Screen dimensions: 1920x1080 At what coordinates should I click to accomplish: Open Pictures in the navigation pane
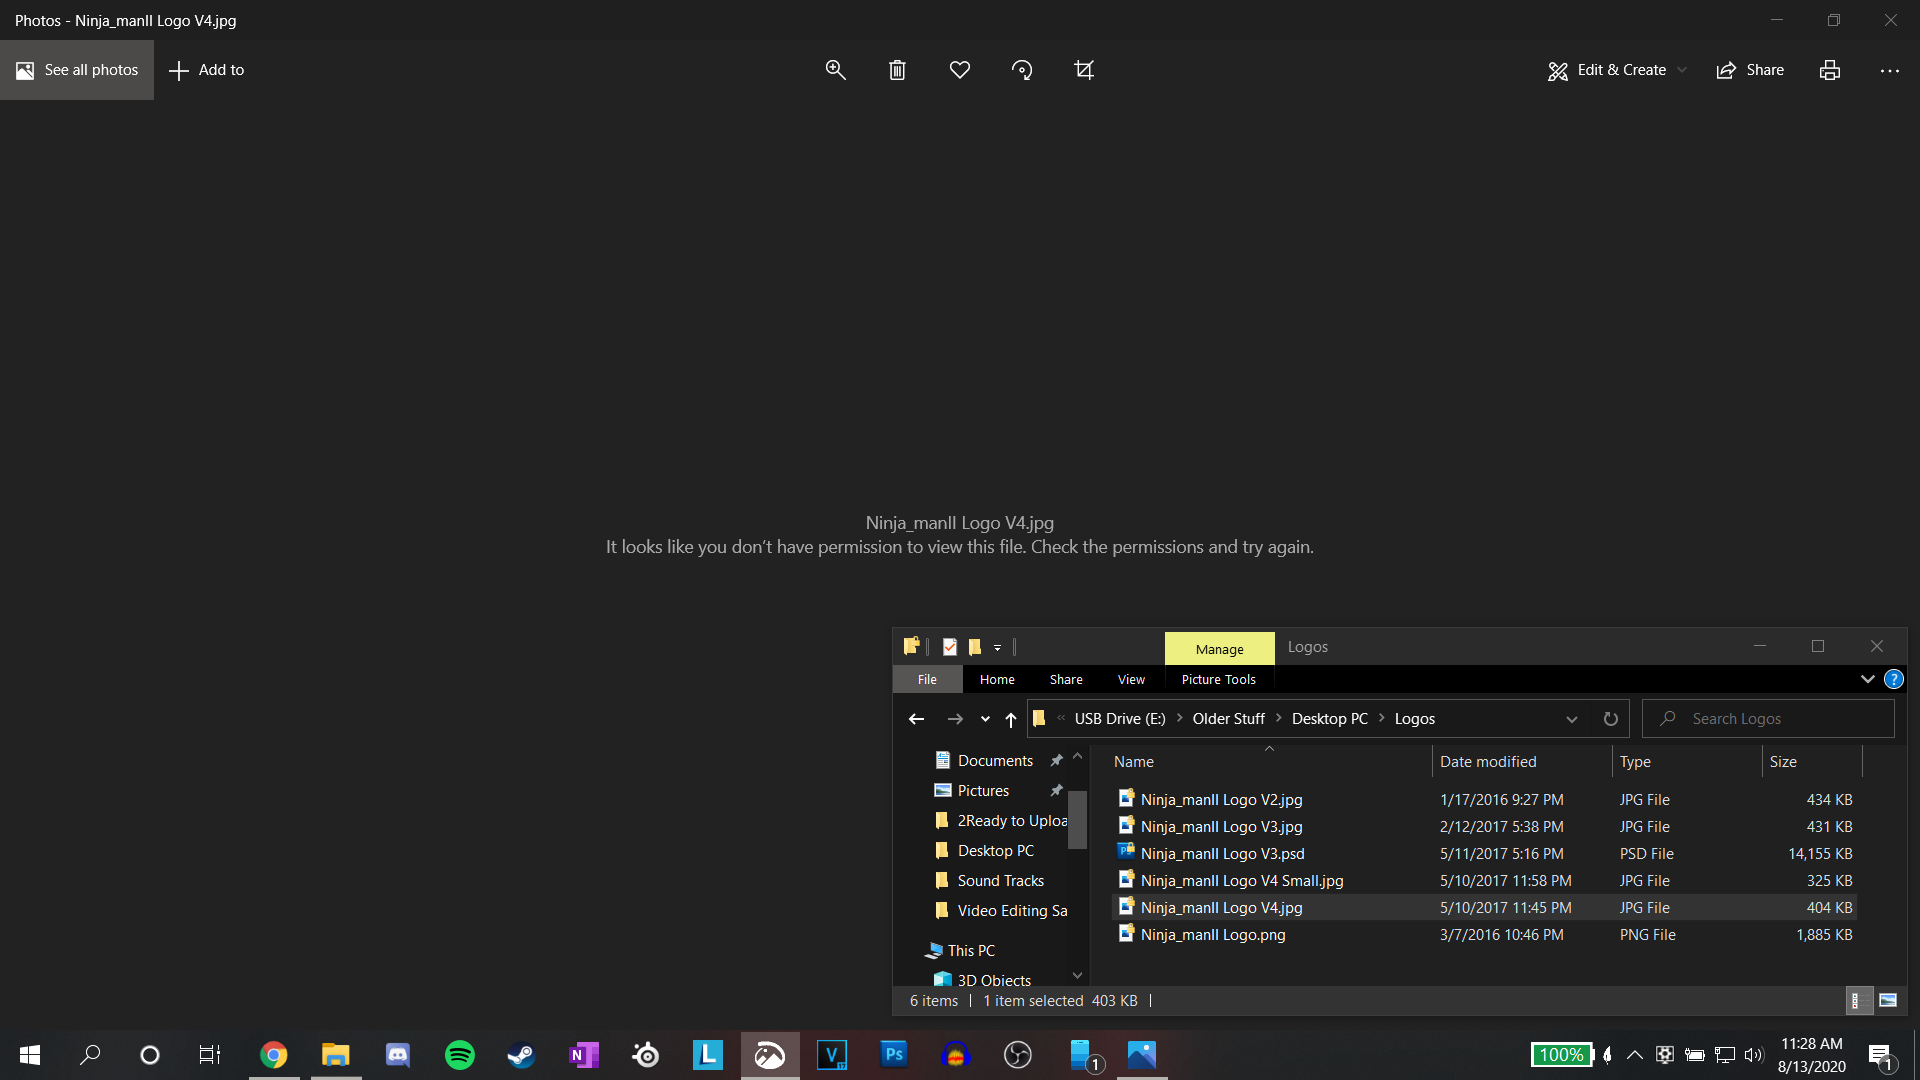pyautogui.click(x=983, y=791)
